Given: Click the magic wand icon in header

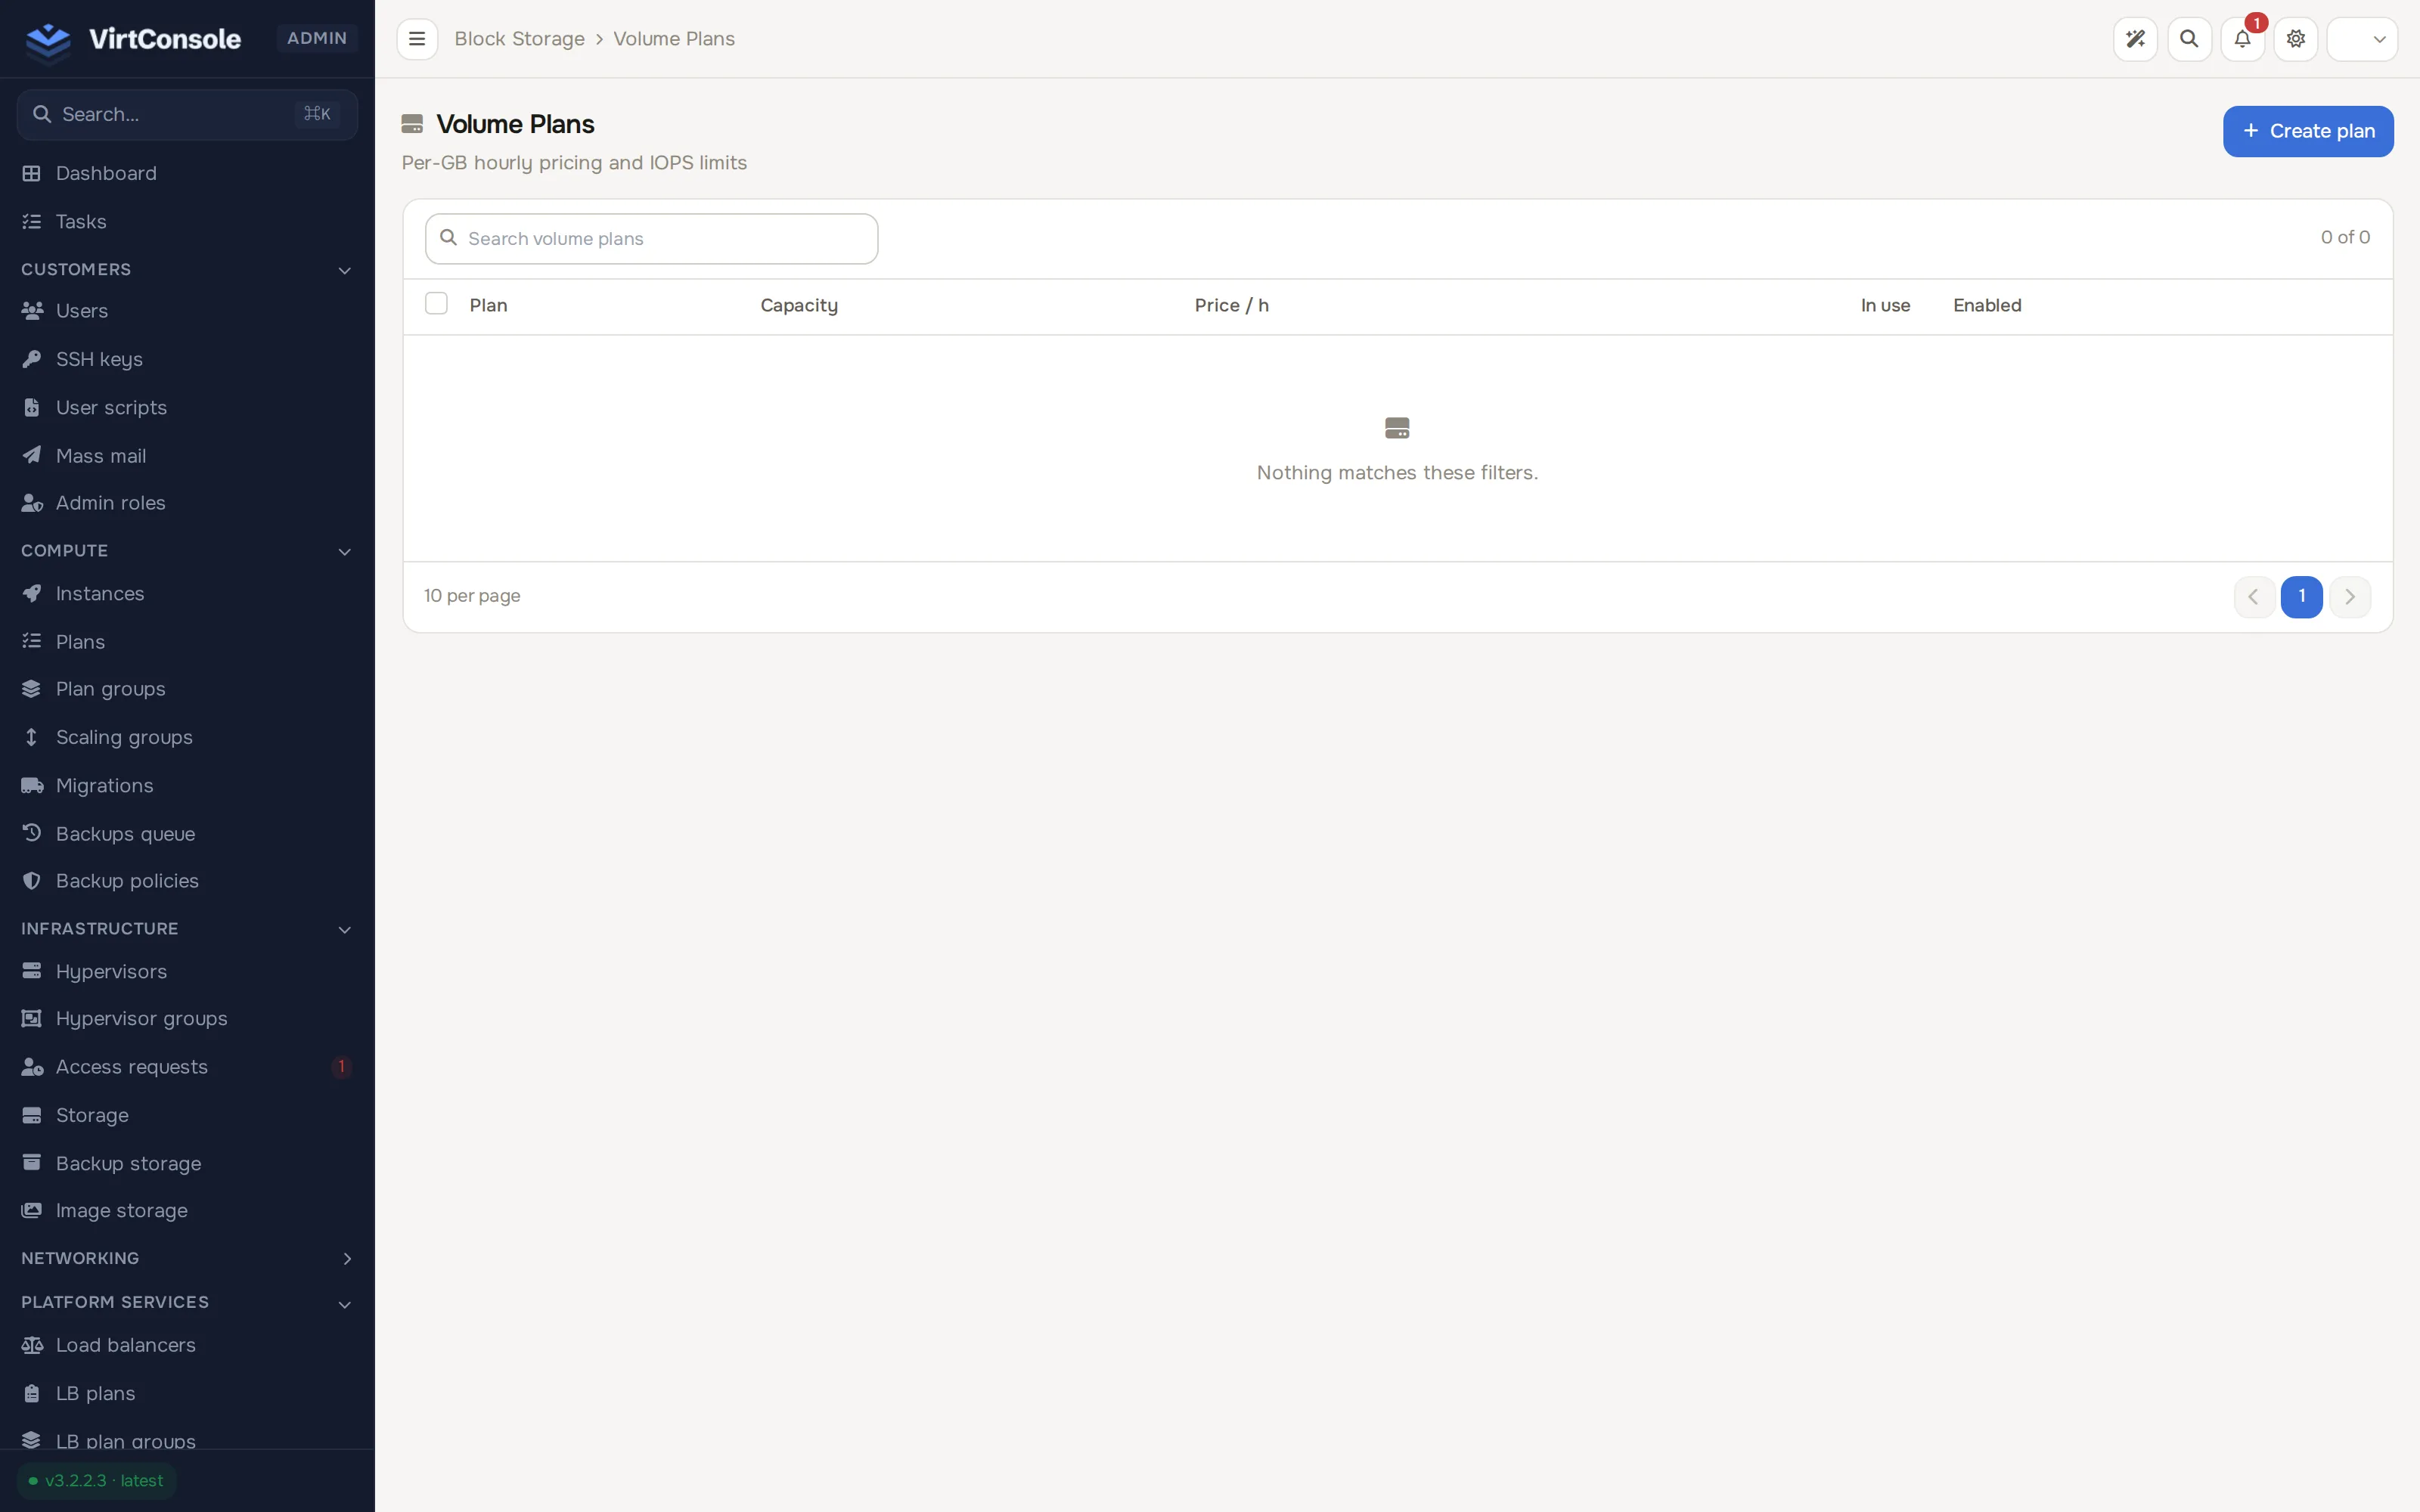Looking at the screenshot, I should (x=2135, y=39).
